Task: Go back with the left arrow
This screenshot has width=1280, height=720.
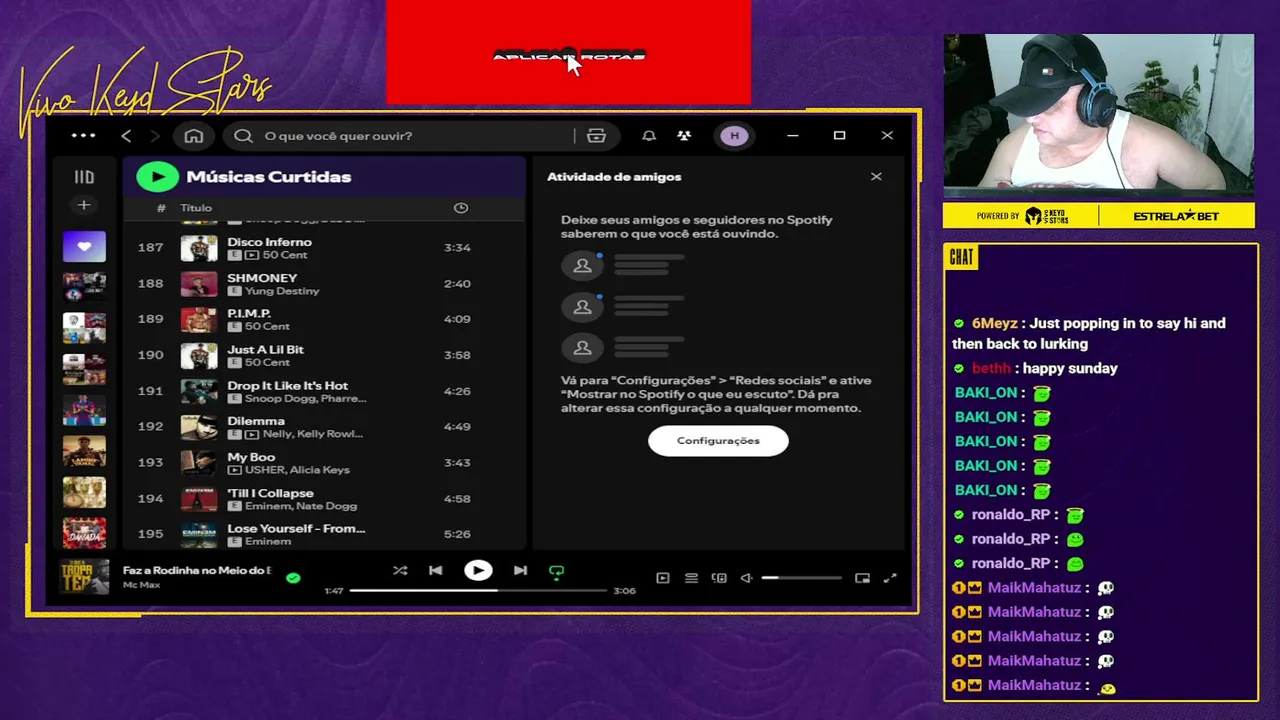Action: (x=126, y=135)
